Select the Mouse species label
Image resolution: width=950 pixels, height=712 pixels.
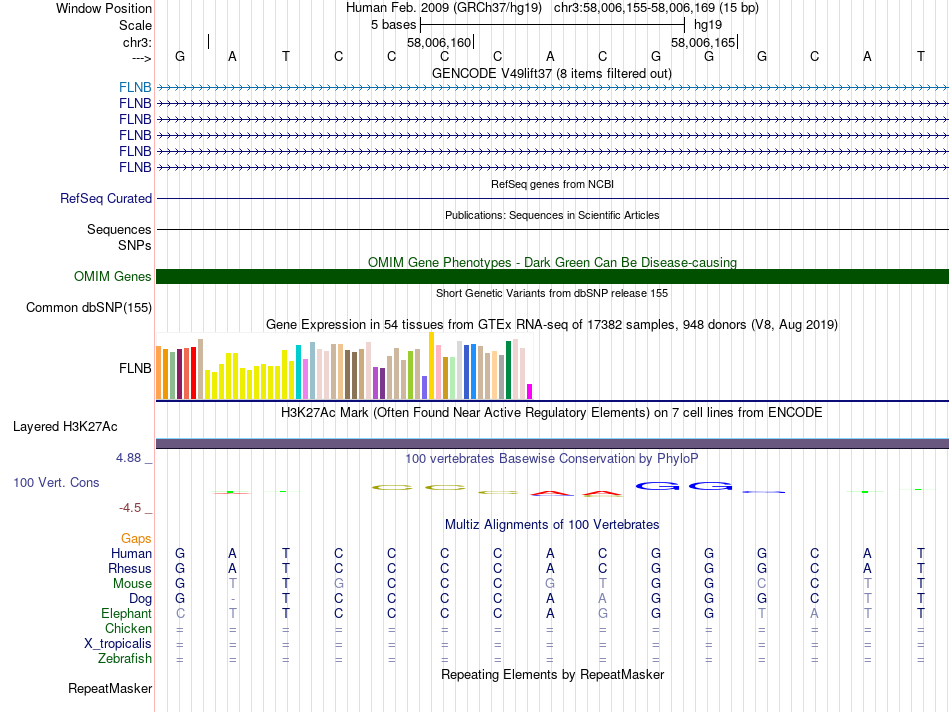132,584
